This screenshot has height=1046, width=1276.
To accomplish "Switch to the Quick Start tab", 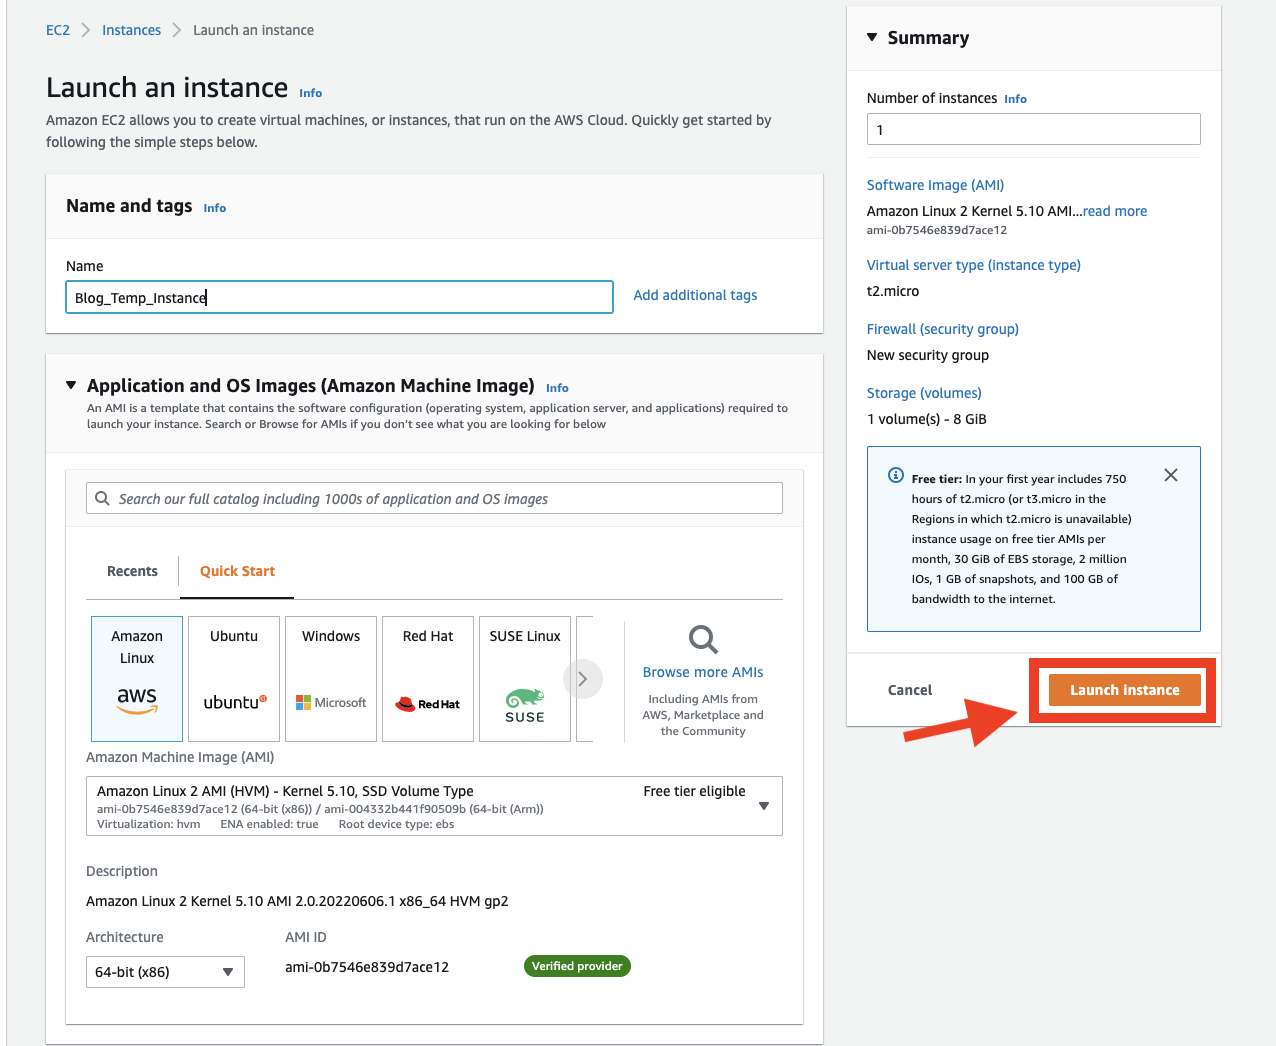I will [x=236, y=571].
